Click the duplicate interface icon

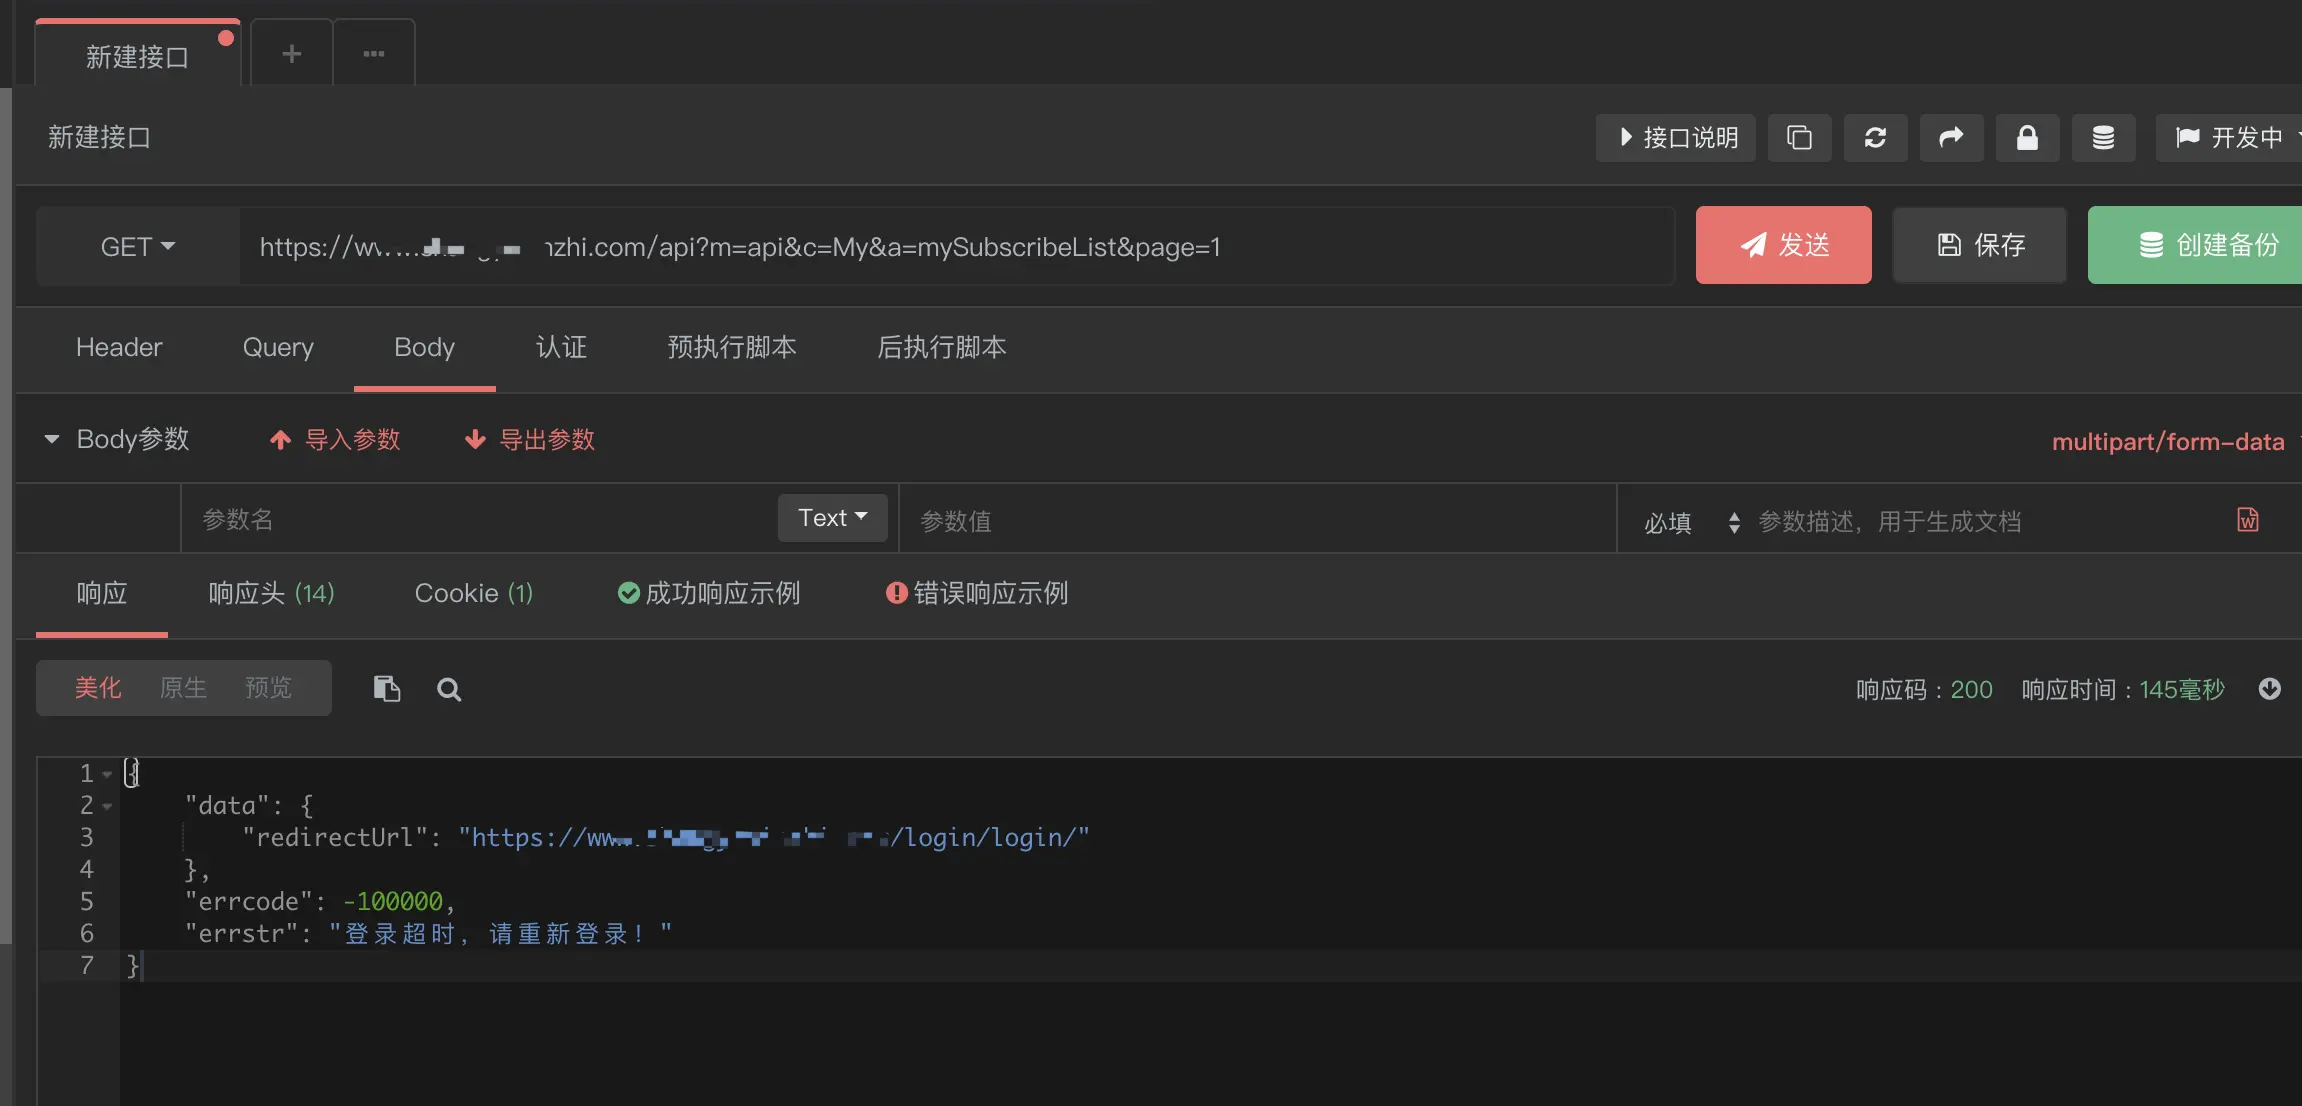click(x=1797, y=137)
